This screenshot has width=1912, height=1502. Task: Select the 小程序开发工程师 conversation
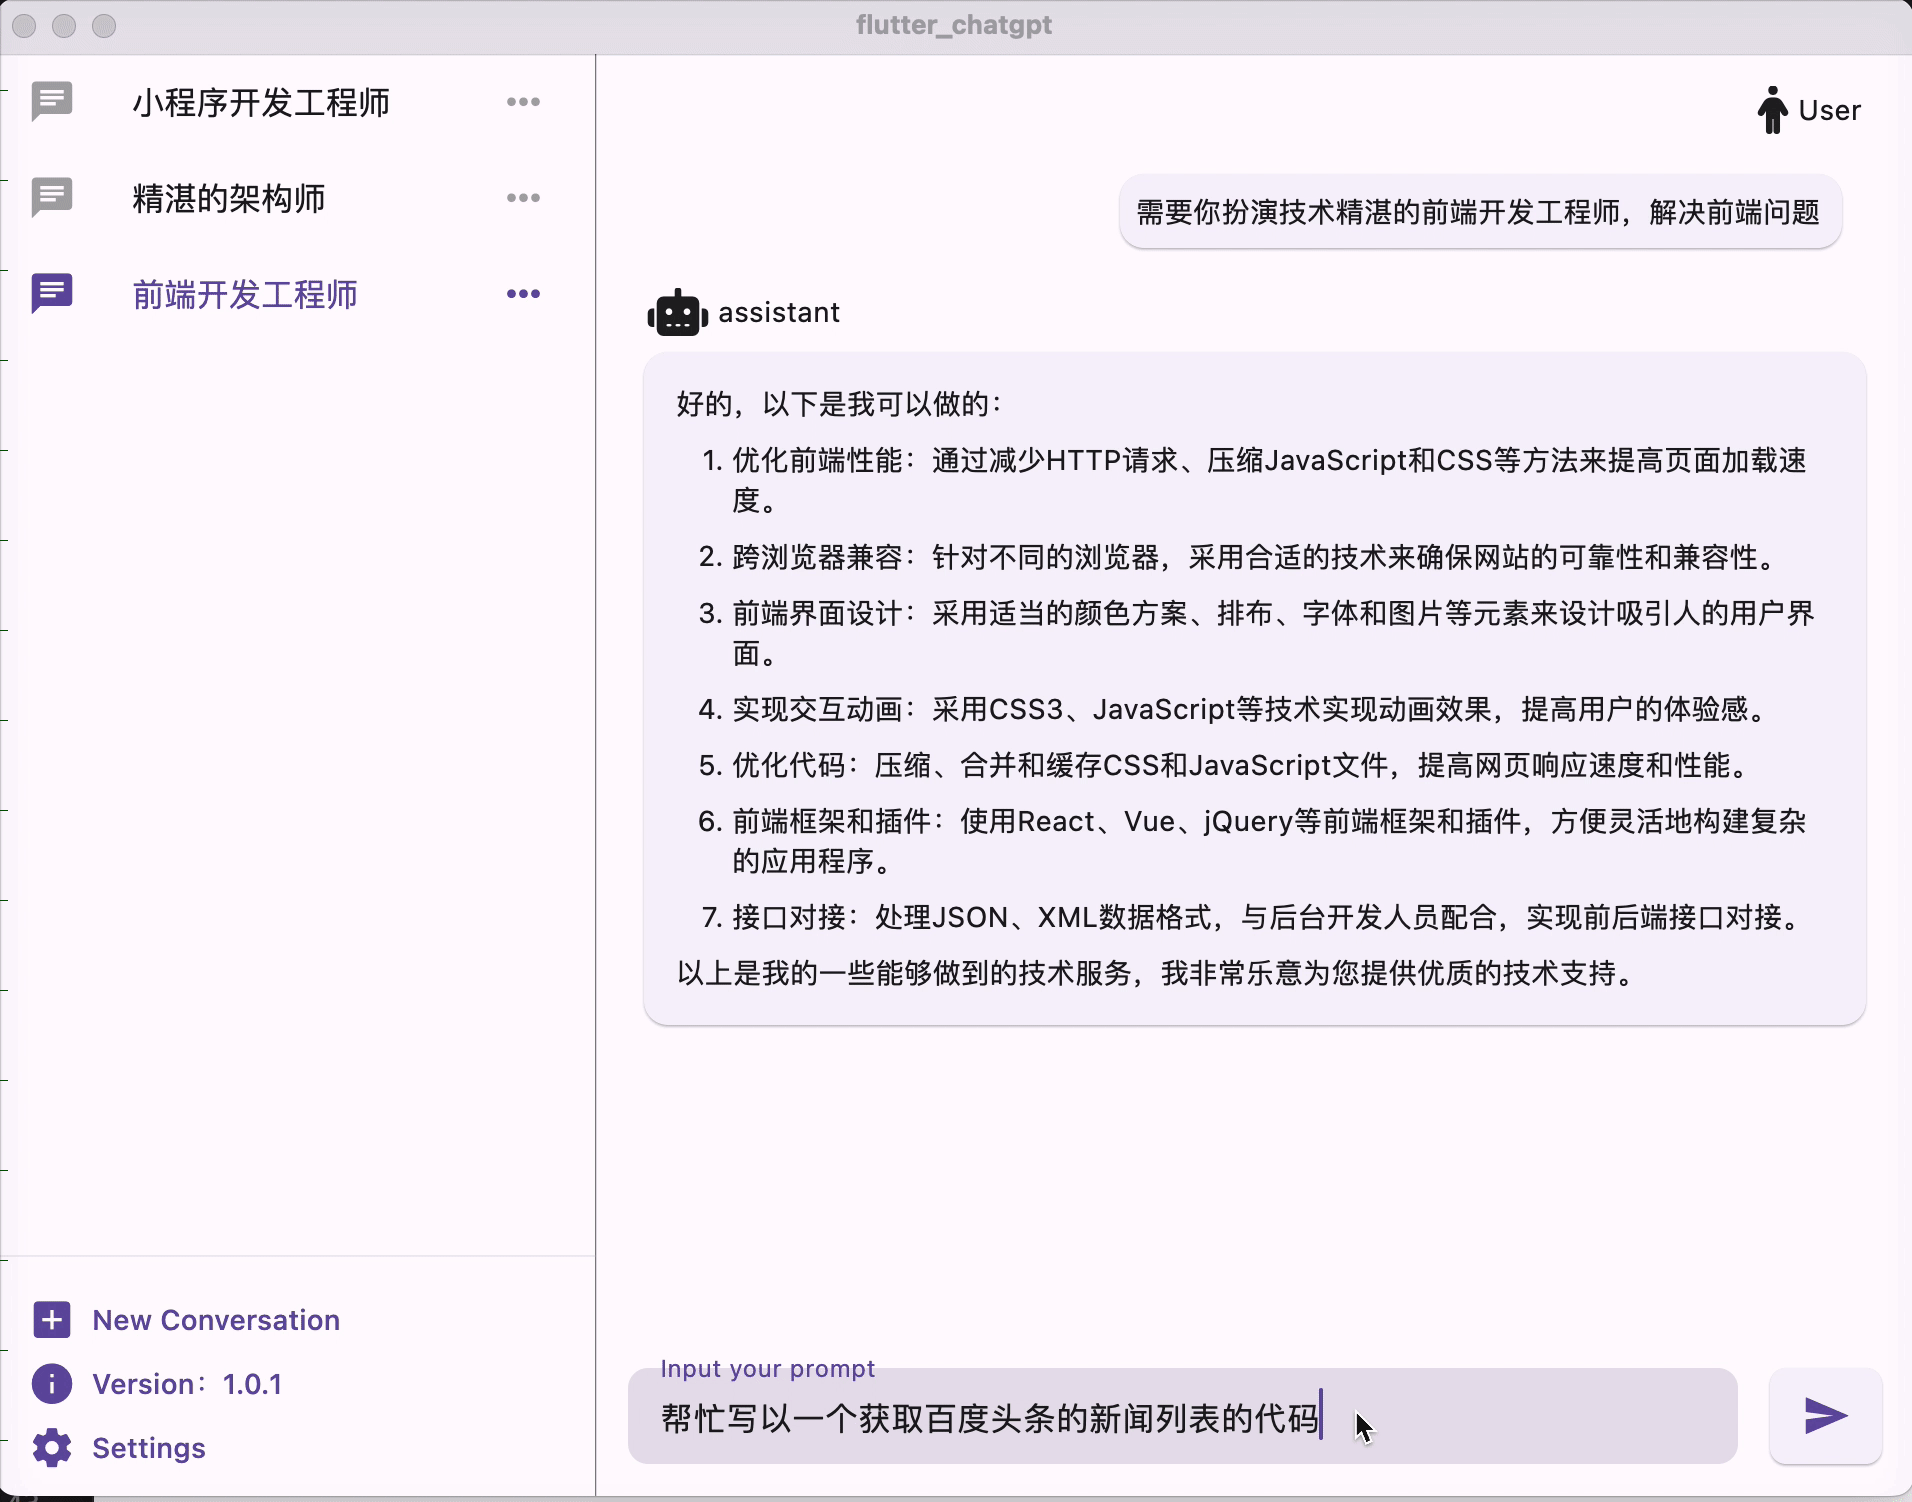point(261,103)
